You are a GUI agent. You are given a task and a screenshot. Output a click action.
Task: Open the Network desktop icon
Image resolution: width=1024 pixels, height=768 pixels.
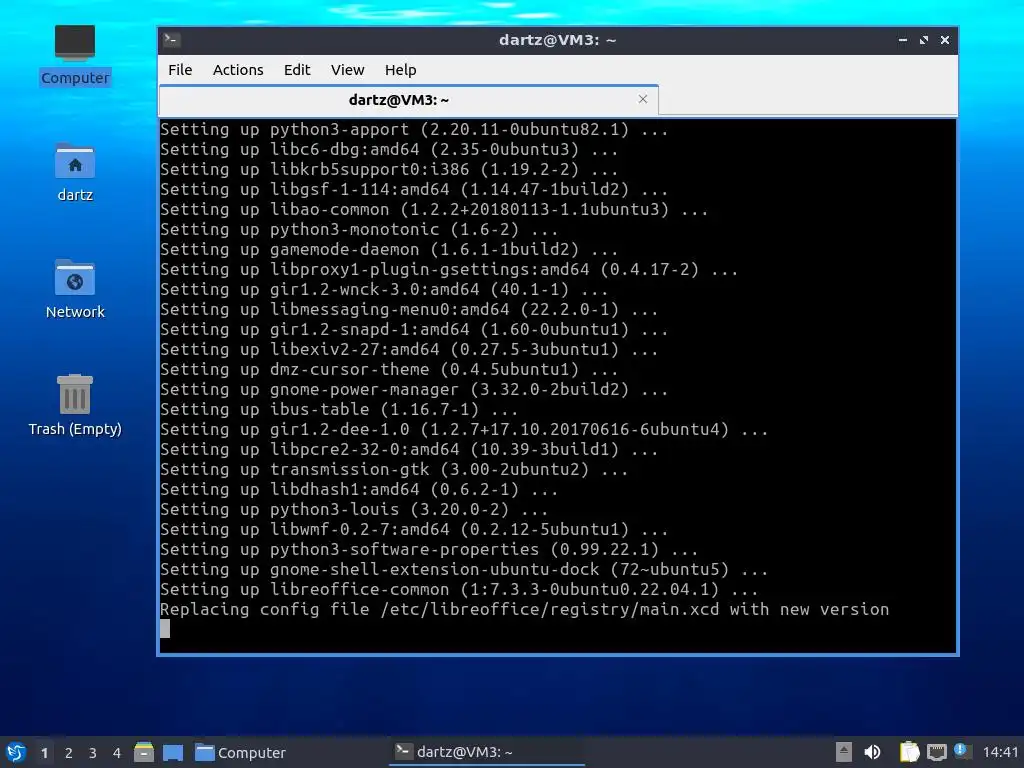tap(74, 289)
